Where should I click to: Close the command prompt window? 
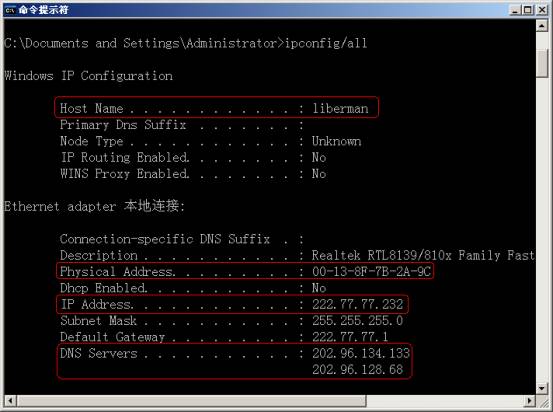(542, 10)
